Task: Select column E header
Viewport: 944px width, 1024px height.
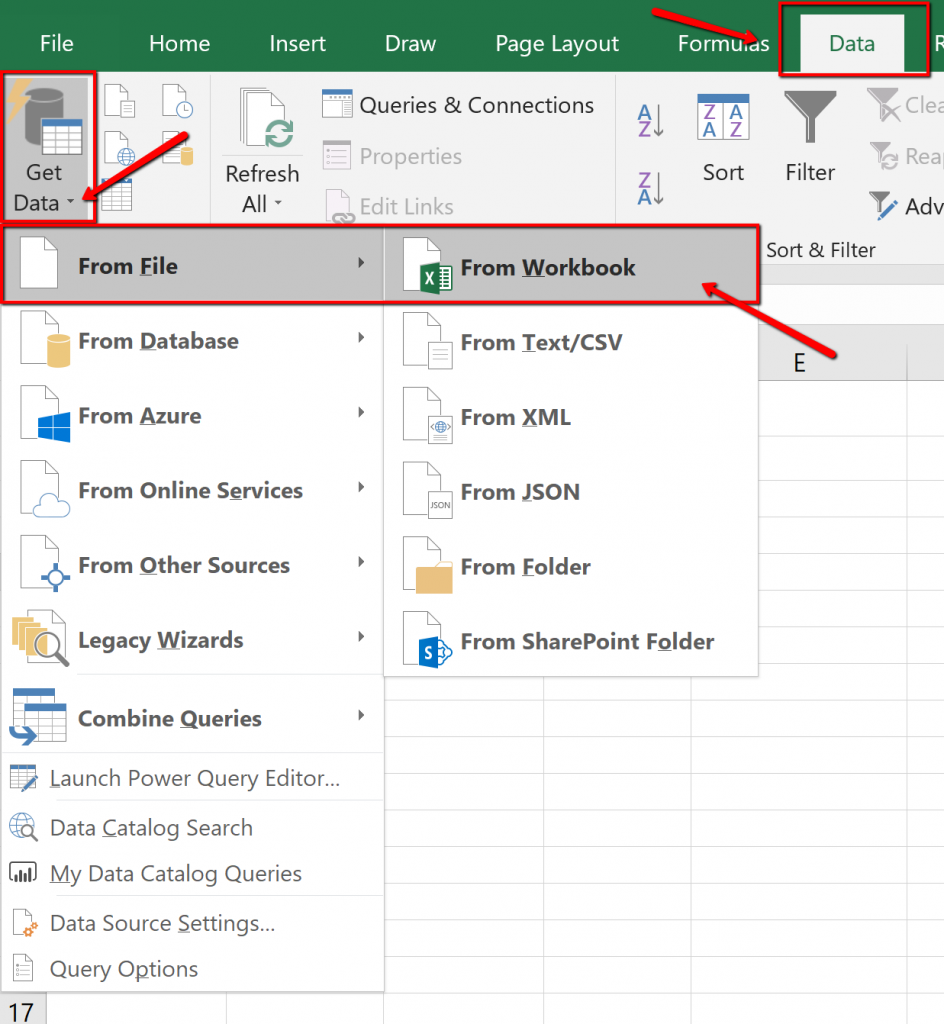Action: 798,362
